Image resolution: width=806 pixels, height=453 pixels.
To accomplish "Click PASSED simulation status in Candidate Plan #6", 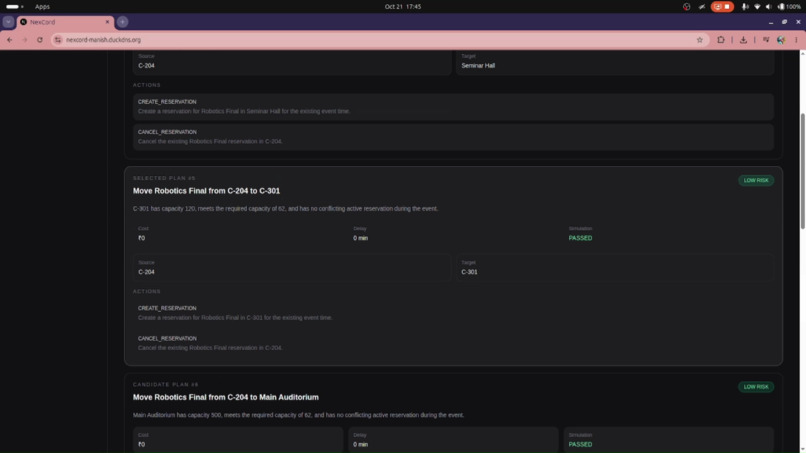I will pos(580,444).
